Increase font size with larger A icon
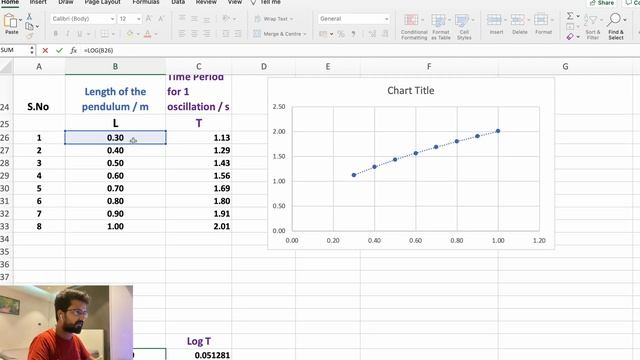Viewport: 640px width, 360px height. pyautogui.click(x=149, y=19)
